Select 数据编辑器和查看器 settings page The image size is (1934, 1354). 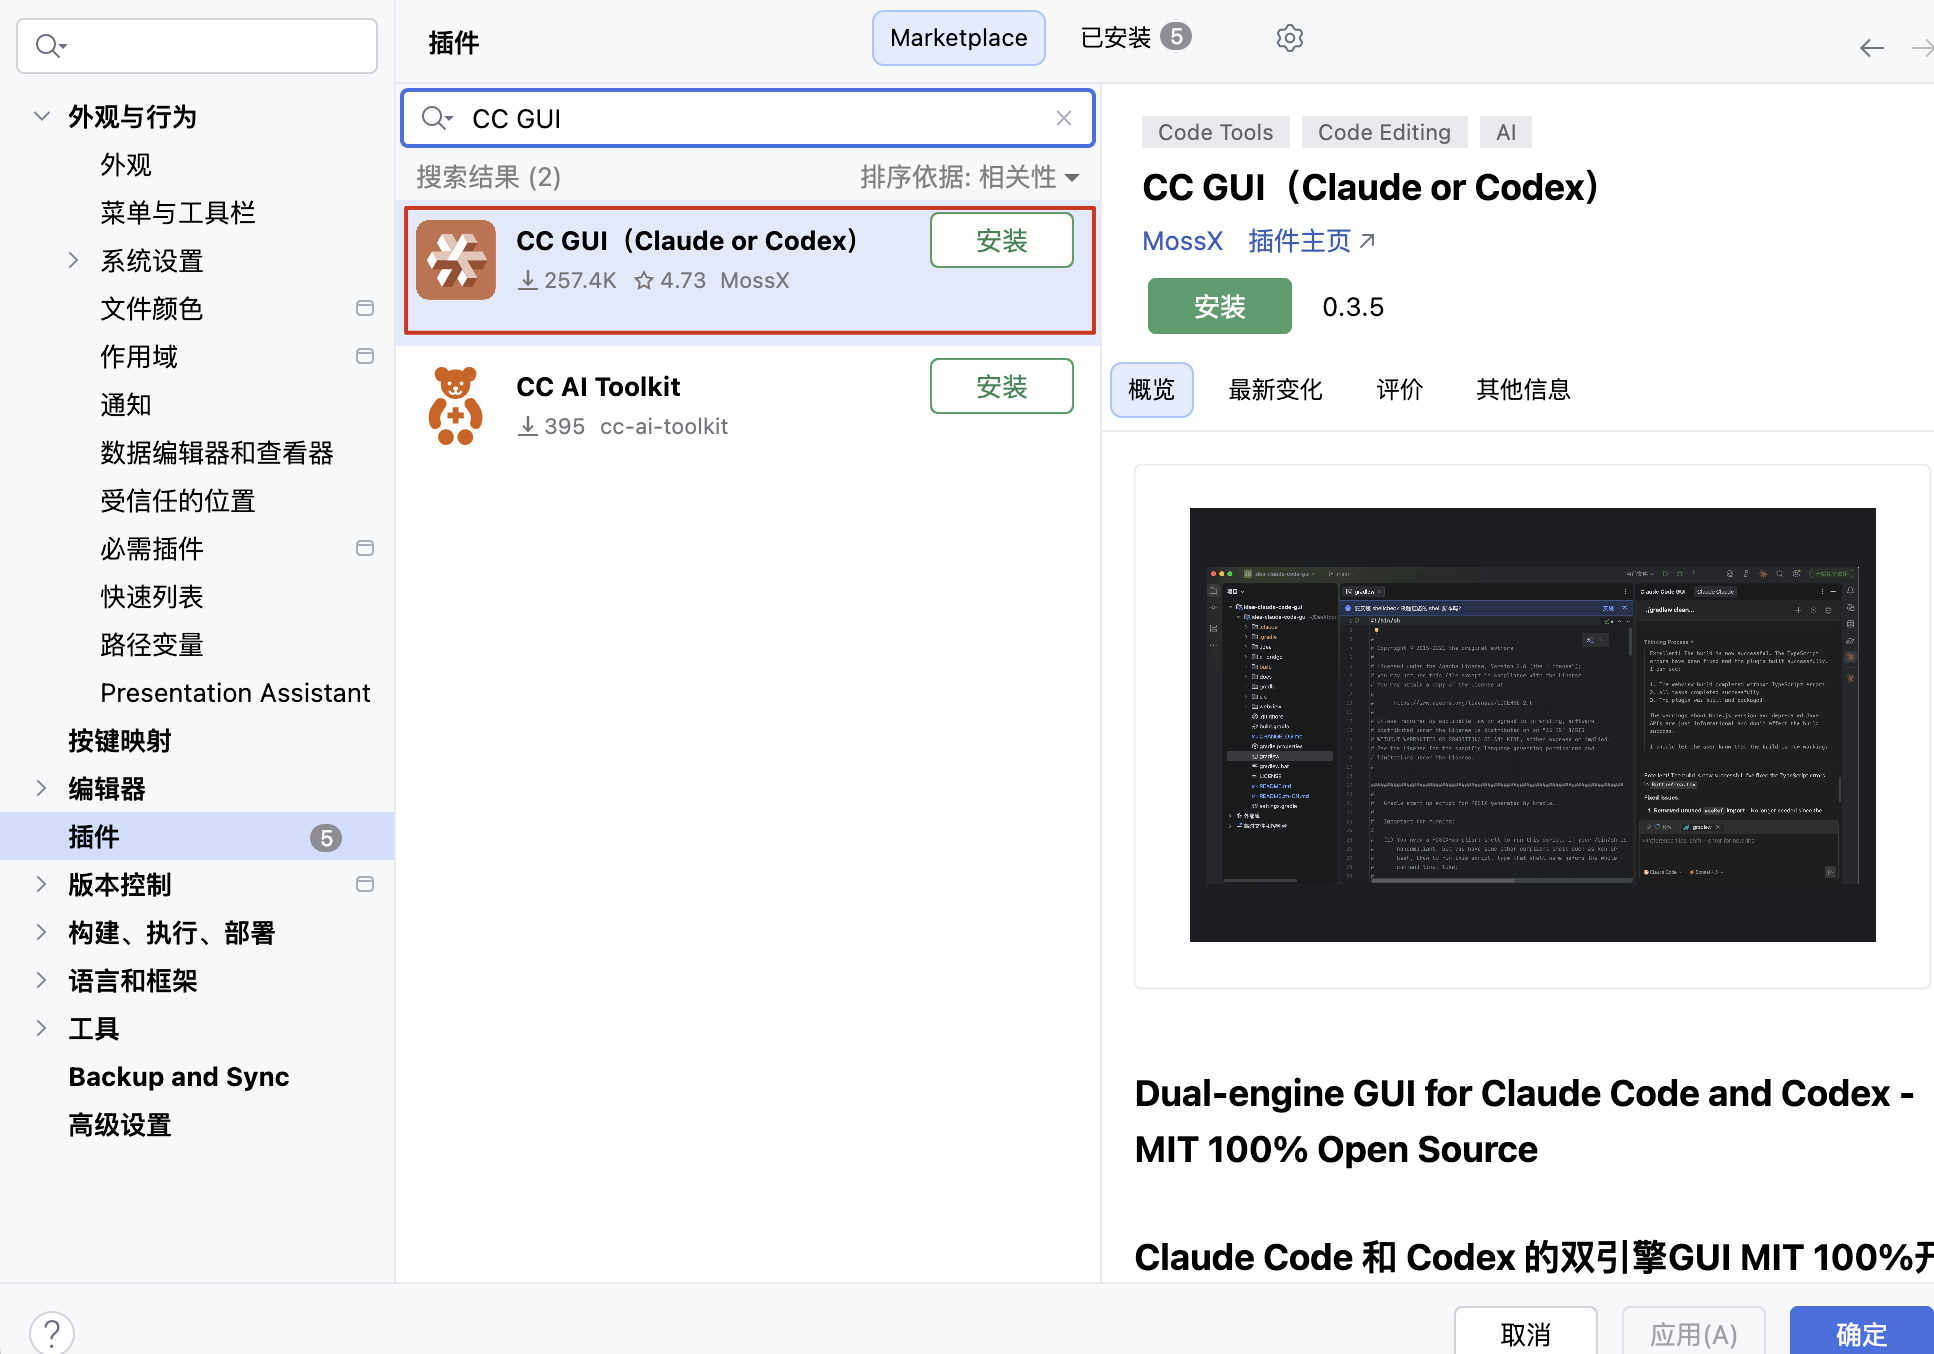pos(217,452)
